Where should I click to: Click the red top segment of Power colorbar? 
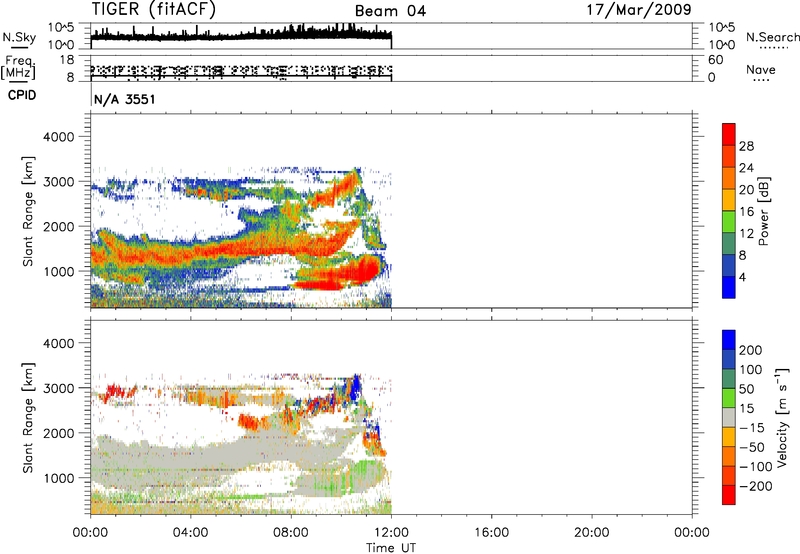point(729,134)
